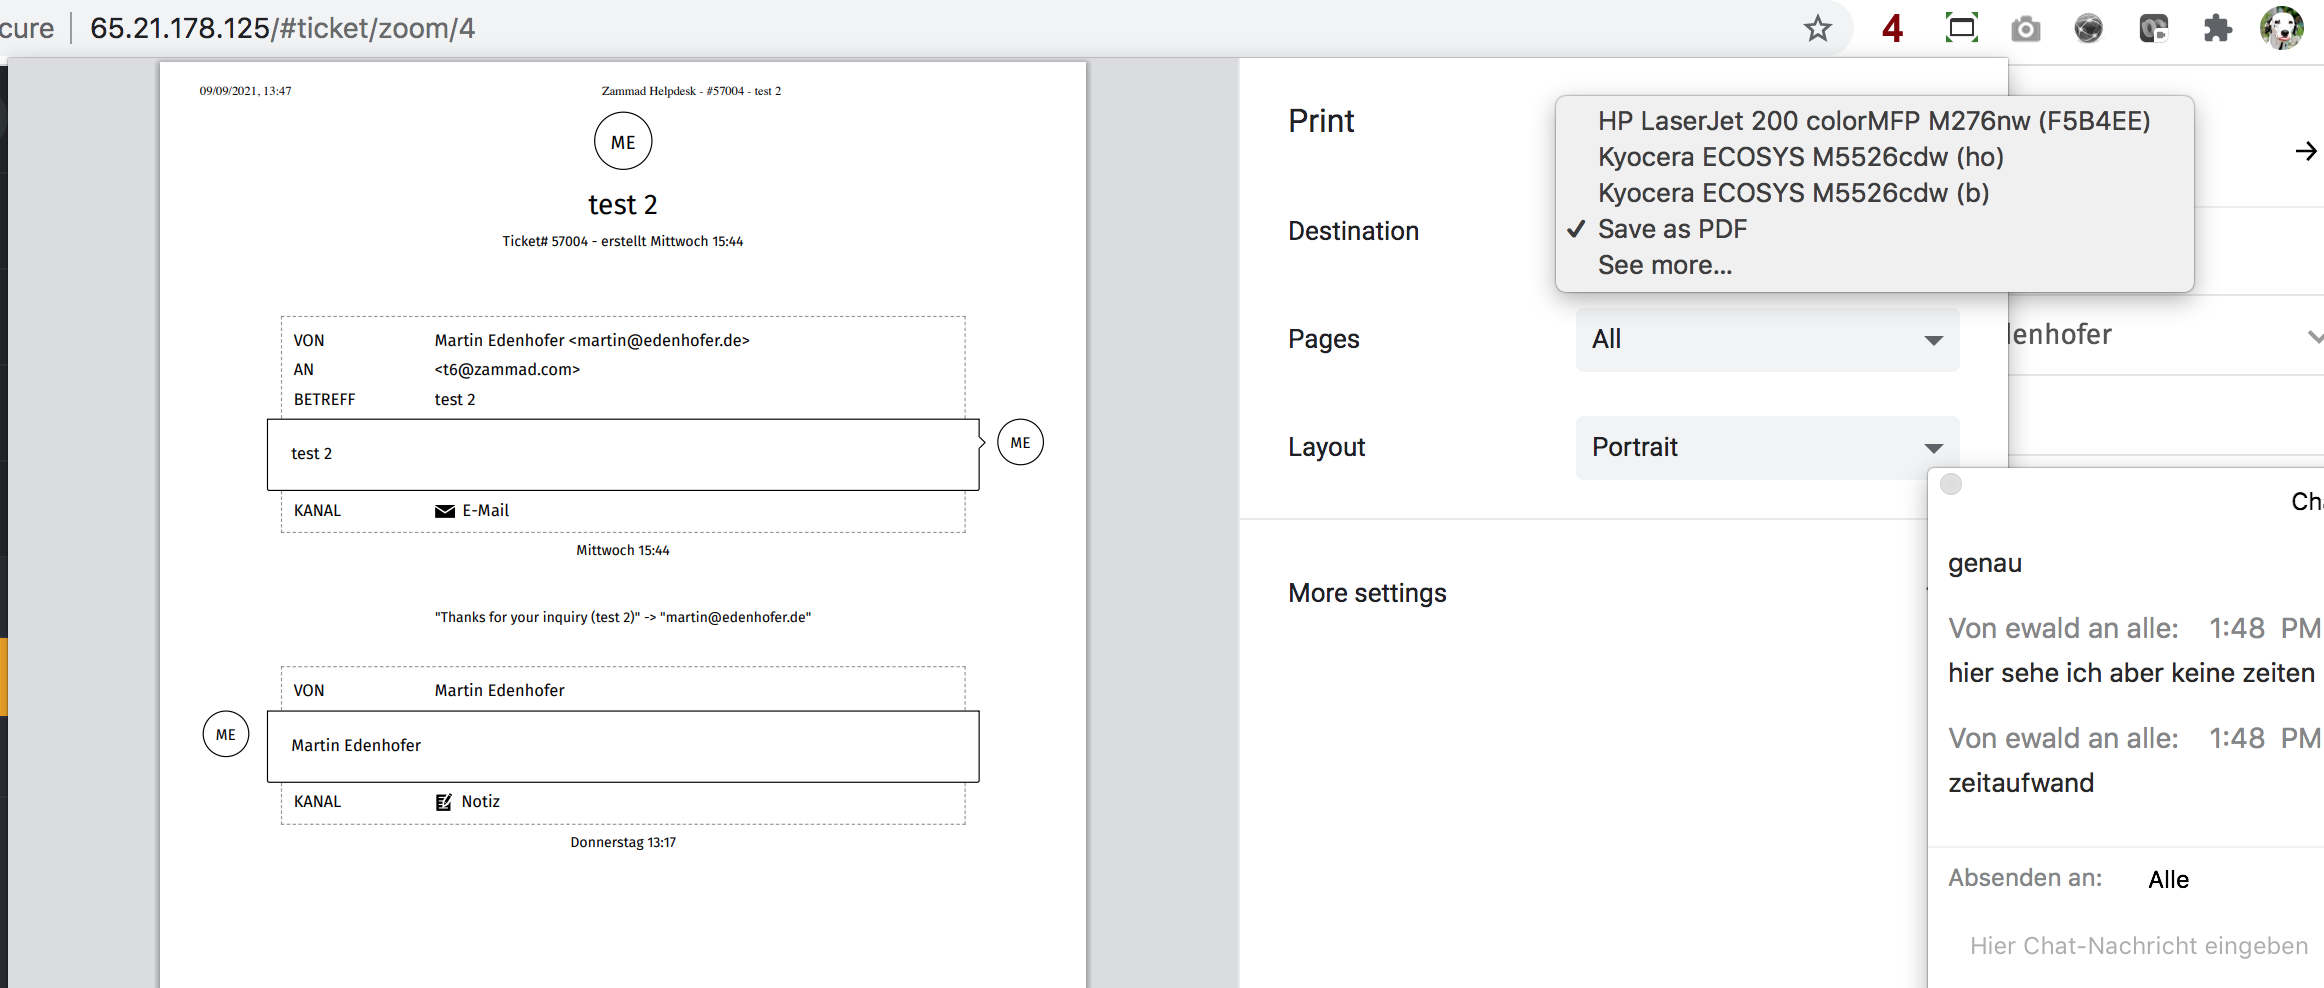
Task: Open the red number 4 extension
Action: (x=1891, y=28)
